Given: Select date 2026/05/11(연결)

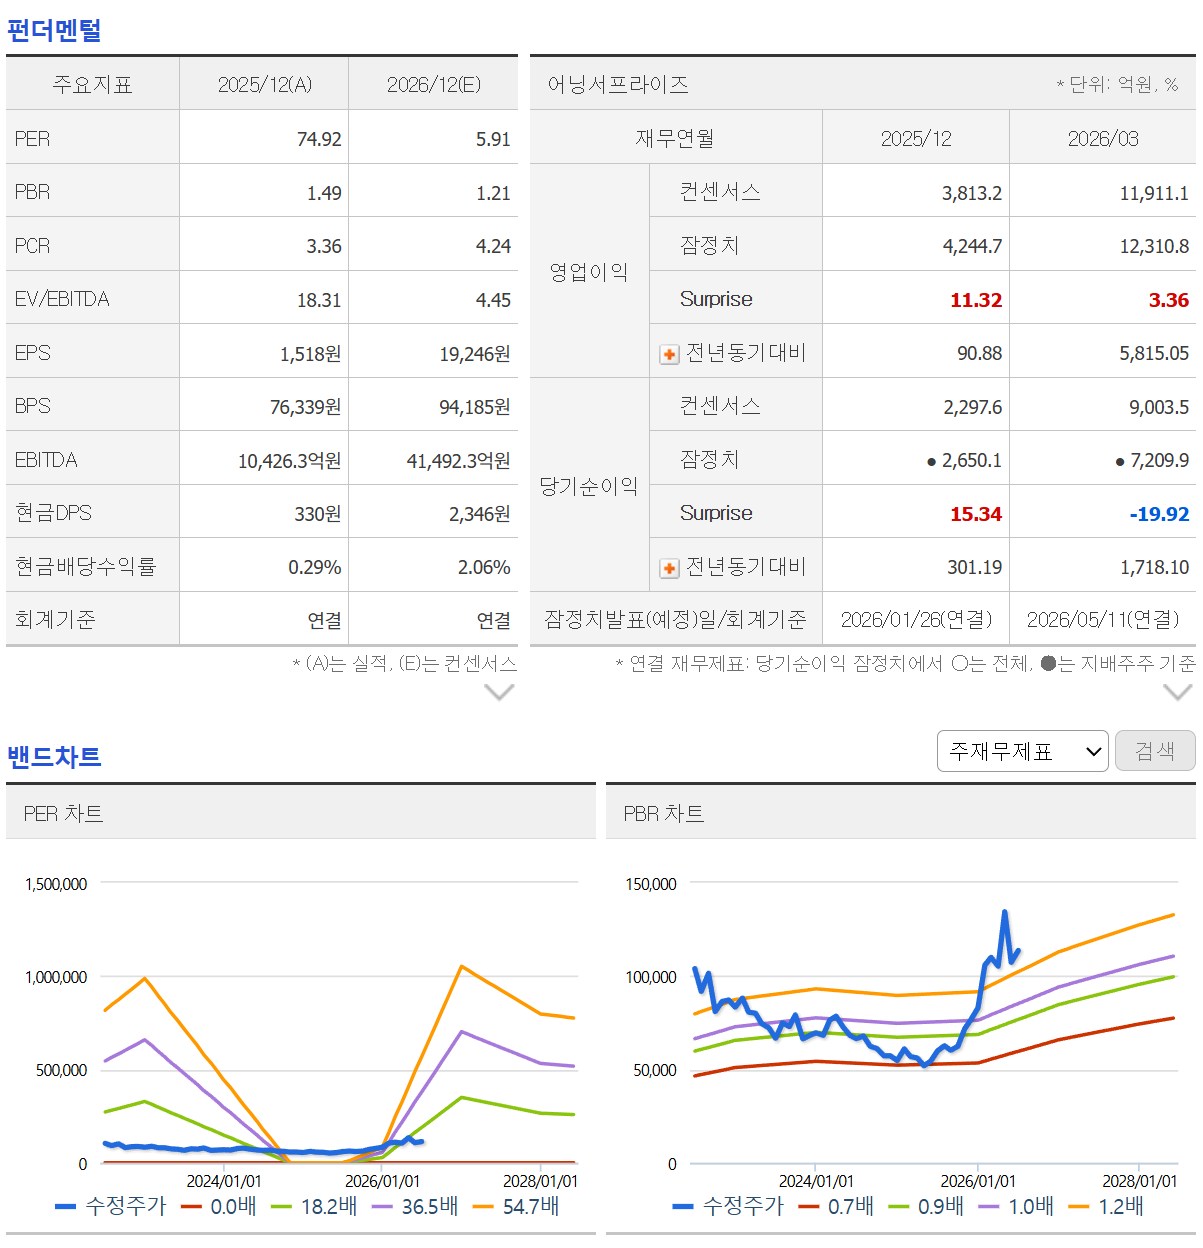Looking at the screenshot, I should pos(1103,620).
